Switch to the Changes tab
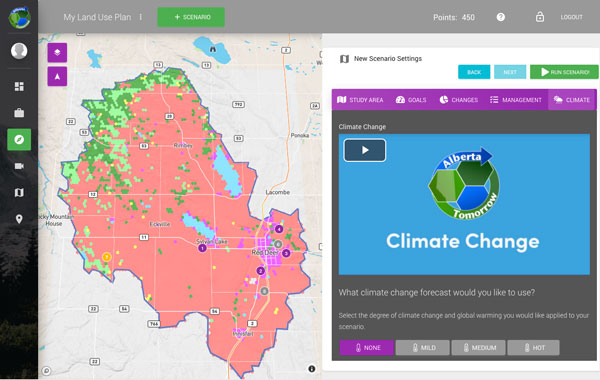600x380 pixels. 459,100
